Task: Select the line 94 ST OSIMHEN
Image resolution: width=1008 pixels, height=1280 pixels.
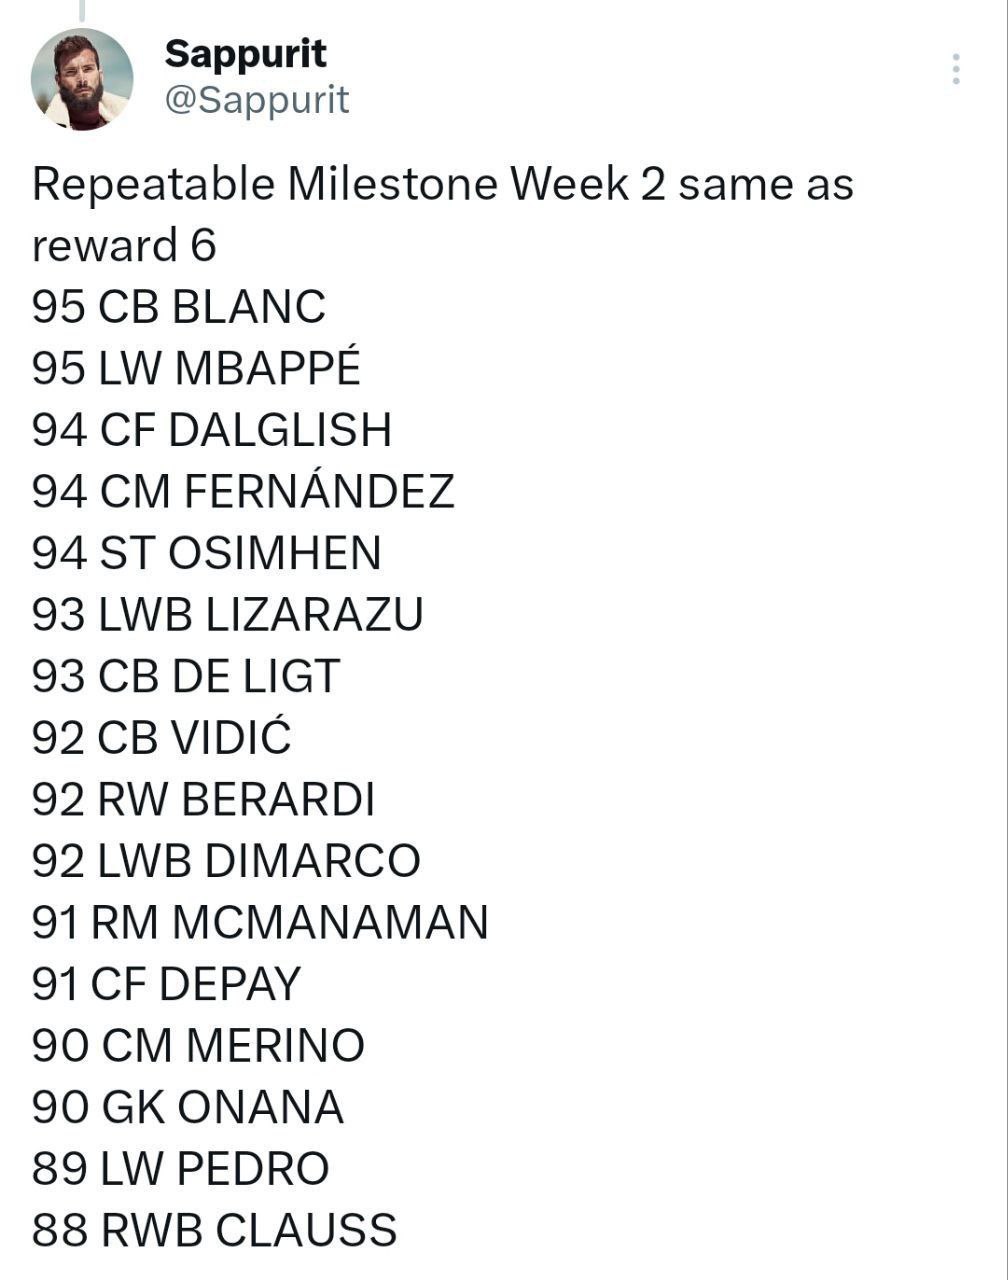Action: coord(206,553)
